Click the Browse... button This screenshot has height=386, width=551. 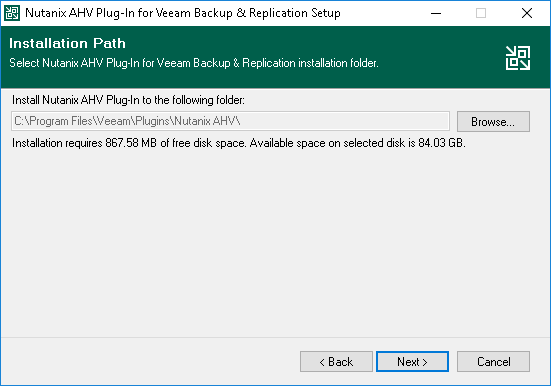tap(493, 122)
